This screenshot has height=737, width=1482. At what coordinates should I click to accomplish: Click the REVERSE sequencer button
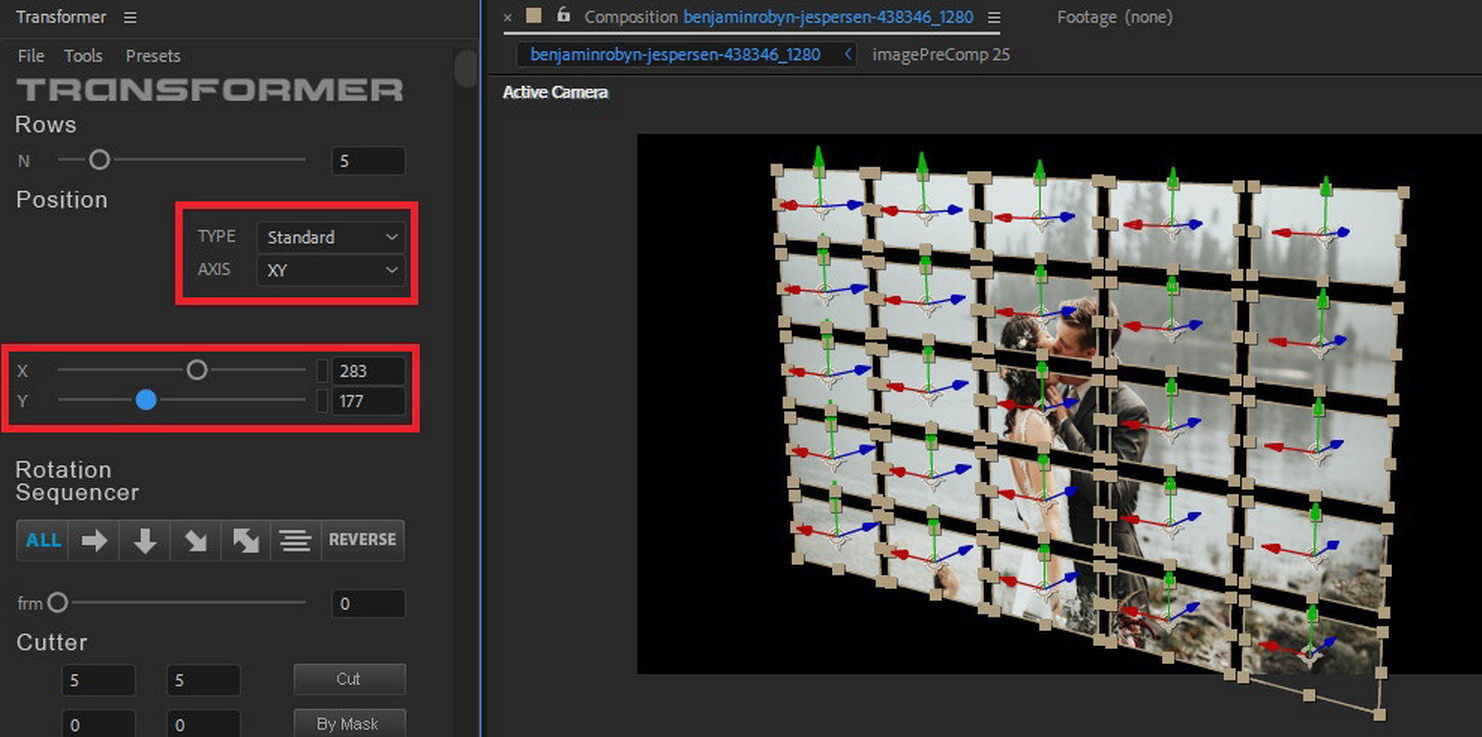click(362, 540)
